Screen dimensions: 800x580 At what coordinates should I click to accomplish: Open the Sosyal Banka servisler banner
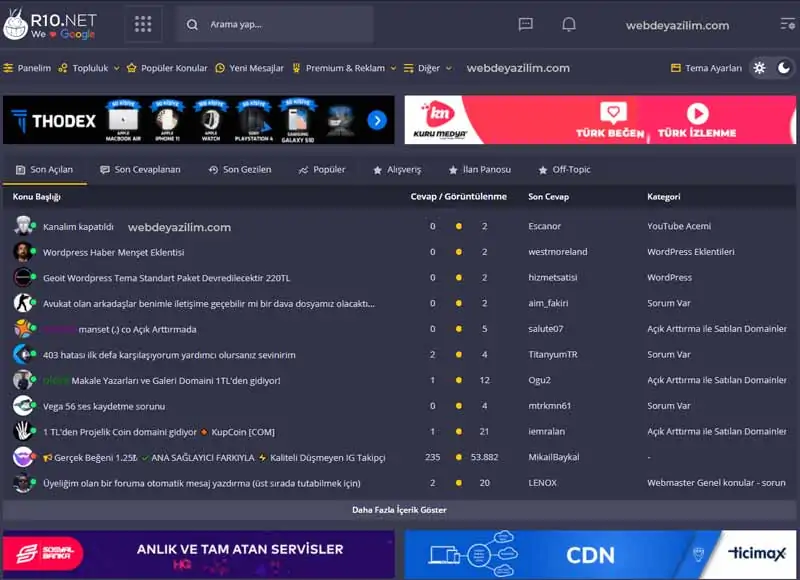[x=198, y=554]
